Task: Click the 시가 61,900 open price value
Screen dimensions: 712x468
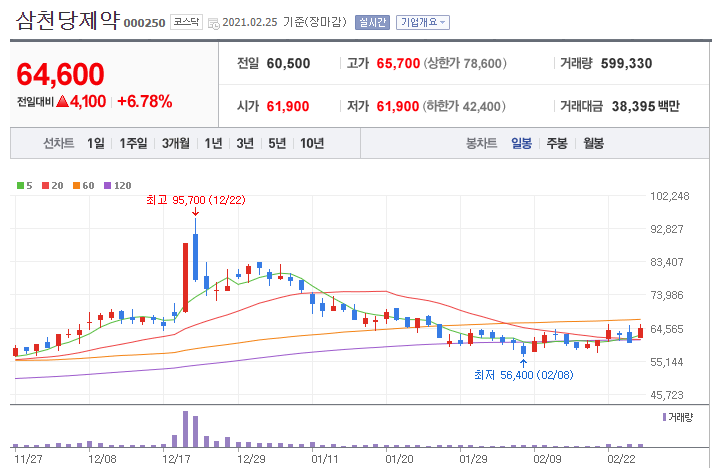Action: (287, 106)
